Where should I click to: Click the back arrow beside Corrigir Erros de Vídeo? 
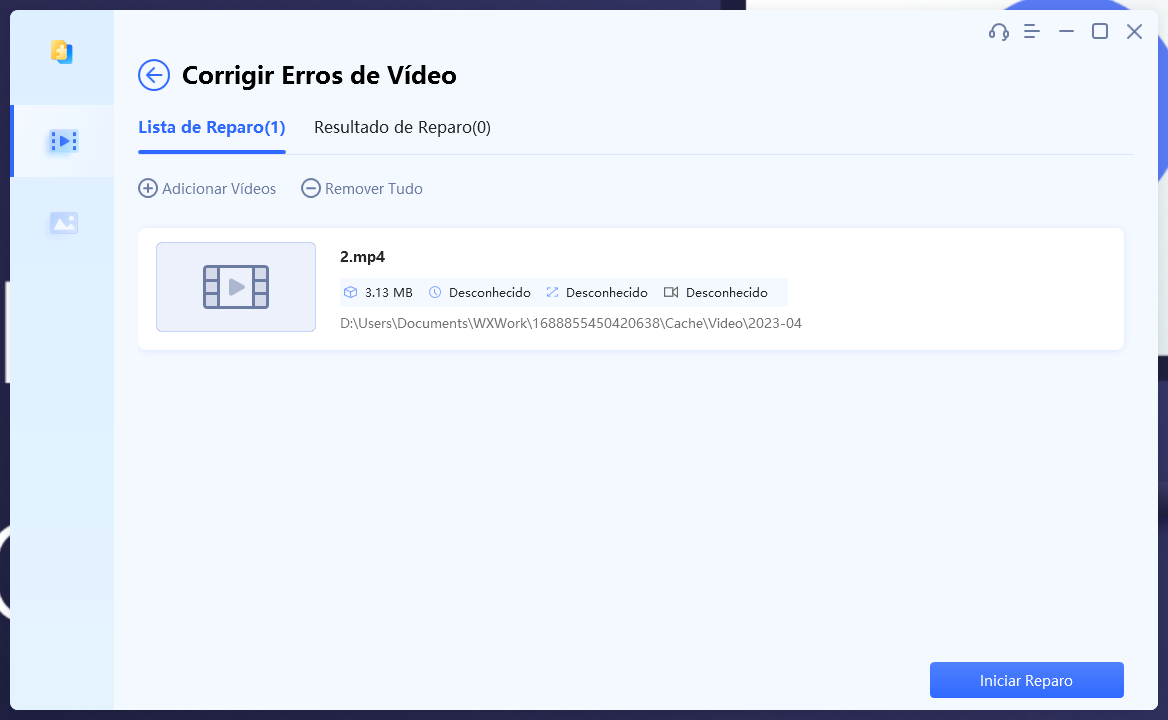point(153,75)
